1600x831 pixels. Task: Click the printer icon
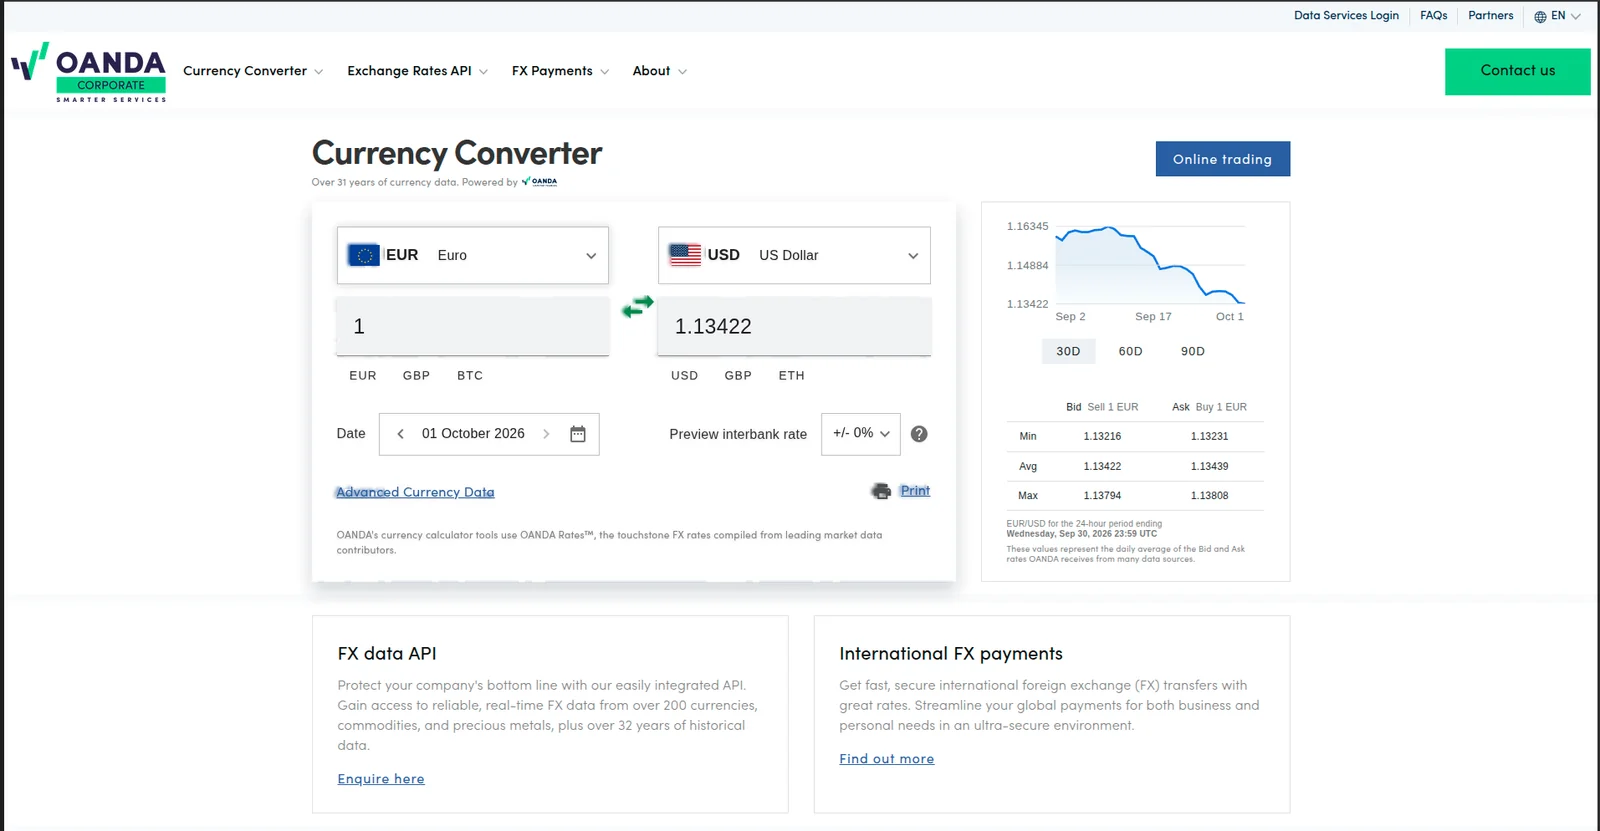click(881, 491)
